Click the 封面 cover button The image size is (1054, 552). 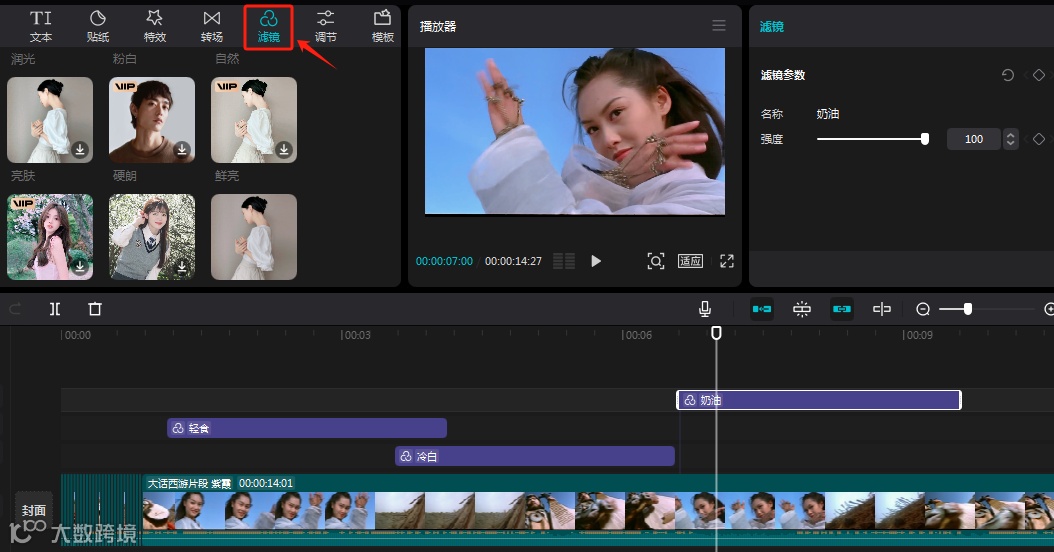coord(34,510)
